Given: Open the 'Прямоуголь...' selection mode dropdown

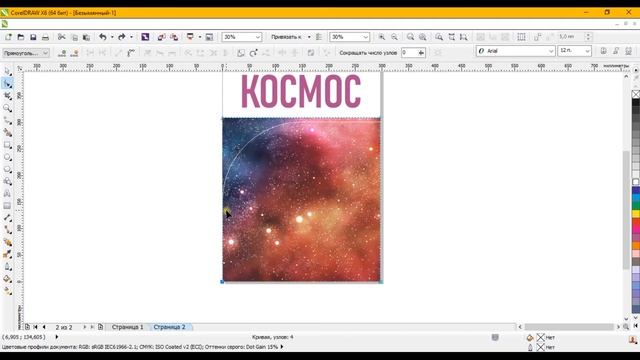Looking at the screenshot, I should (26, 53).
